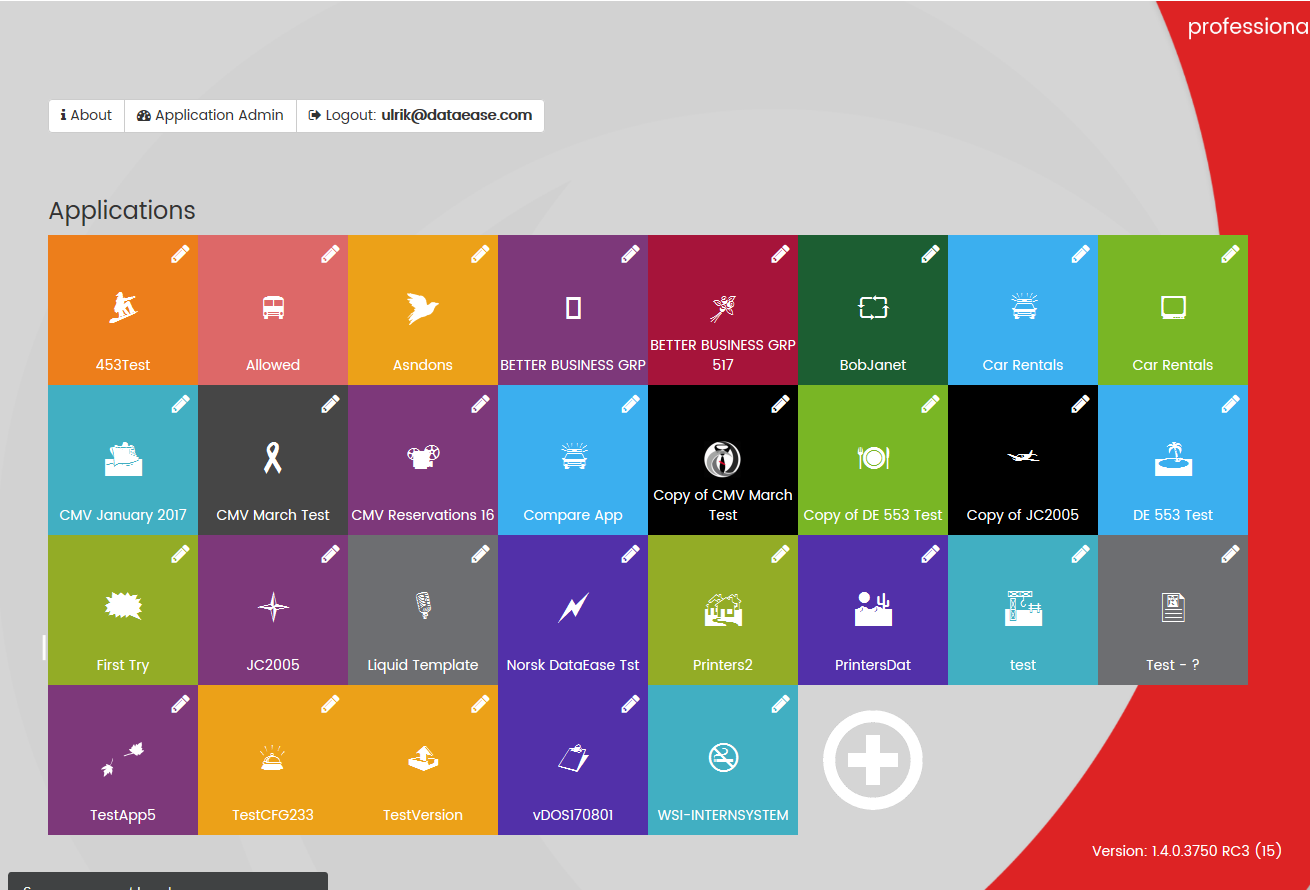Open 453Test via the snowboarder icon
This screenshot has width=1310, height=890.
[x=123, y=308]
